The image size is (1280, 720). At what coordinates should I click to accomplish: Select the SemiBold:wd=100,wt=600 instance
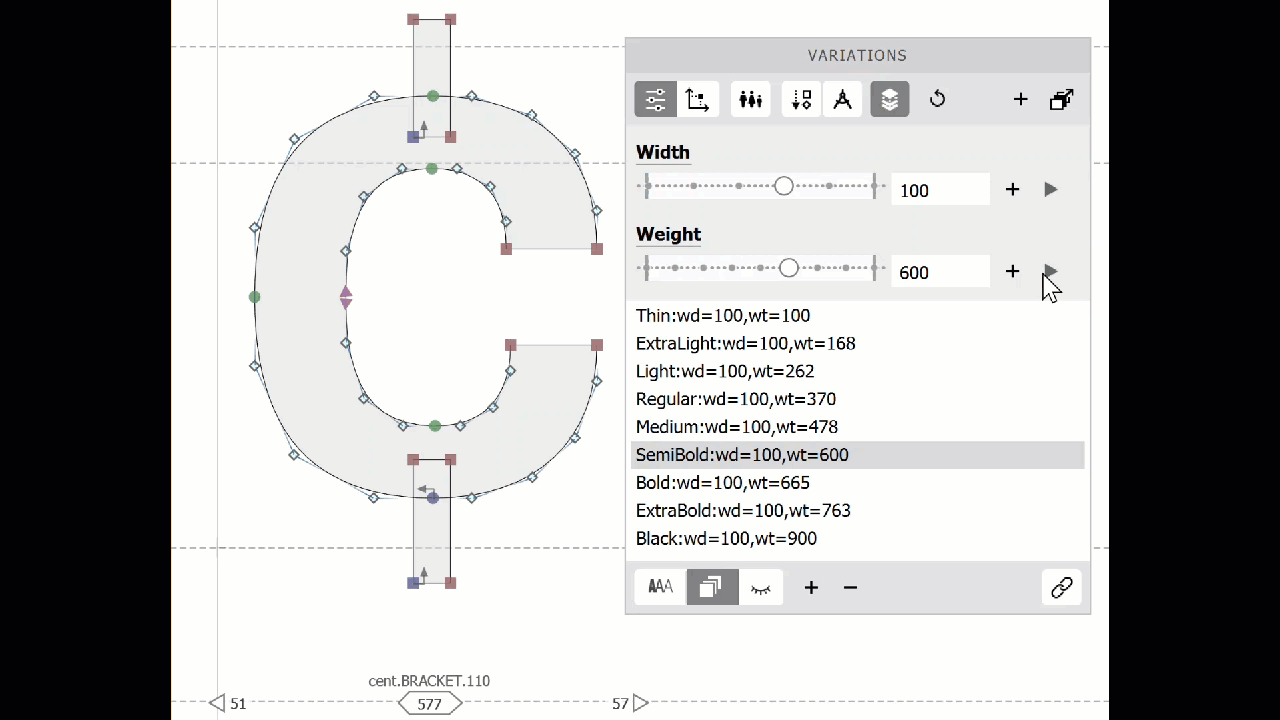pyautogui.click(x=858, y=455)
